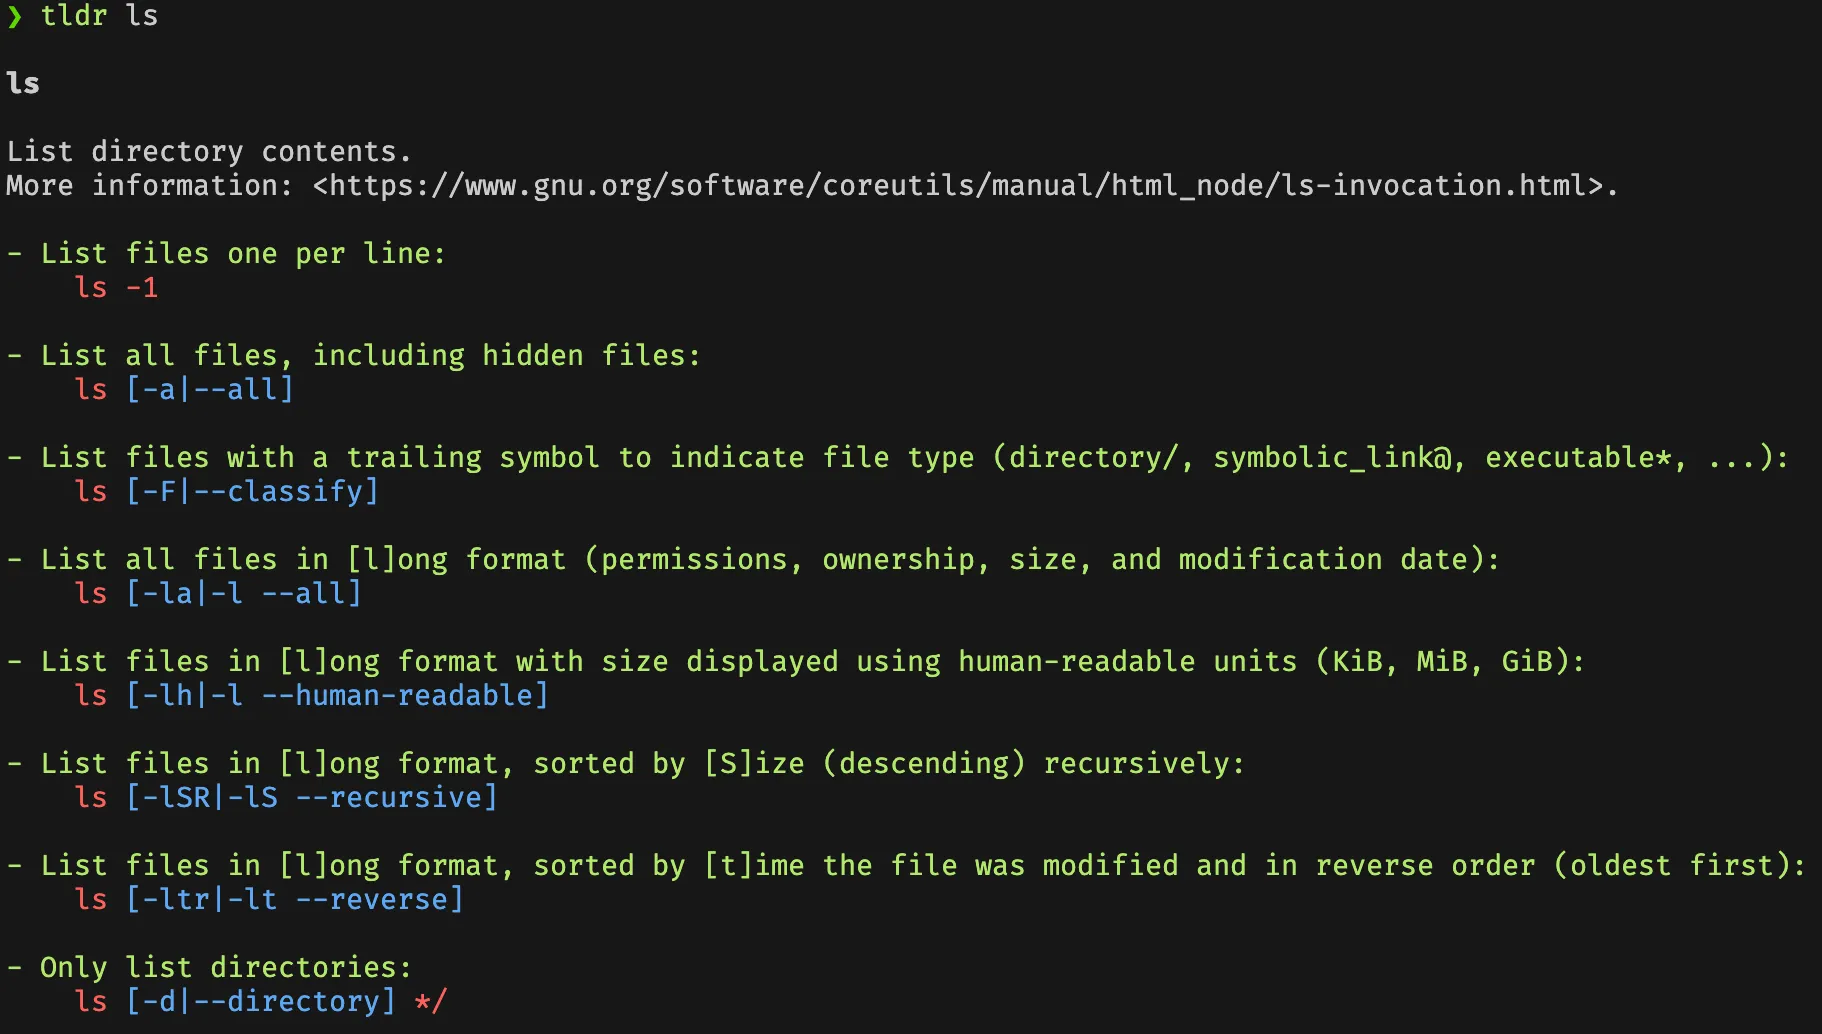
Task: Click the typed "tldr ls" command
Action: [x=99, y=16]
